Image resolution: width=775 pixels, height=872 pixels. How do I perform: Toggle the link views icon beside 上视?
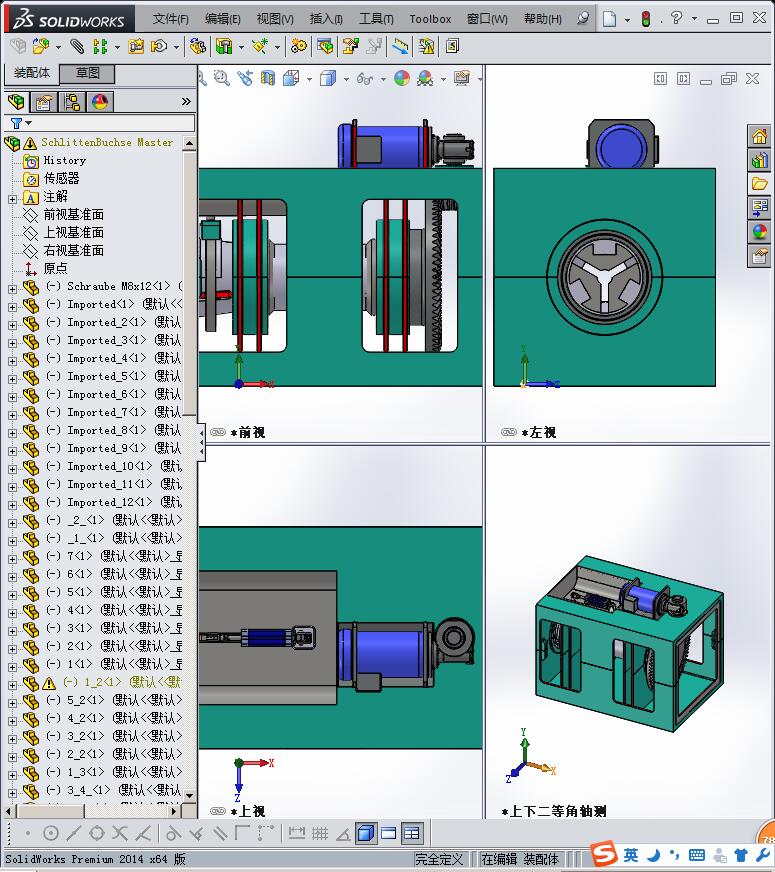point(218,811)
